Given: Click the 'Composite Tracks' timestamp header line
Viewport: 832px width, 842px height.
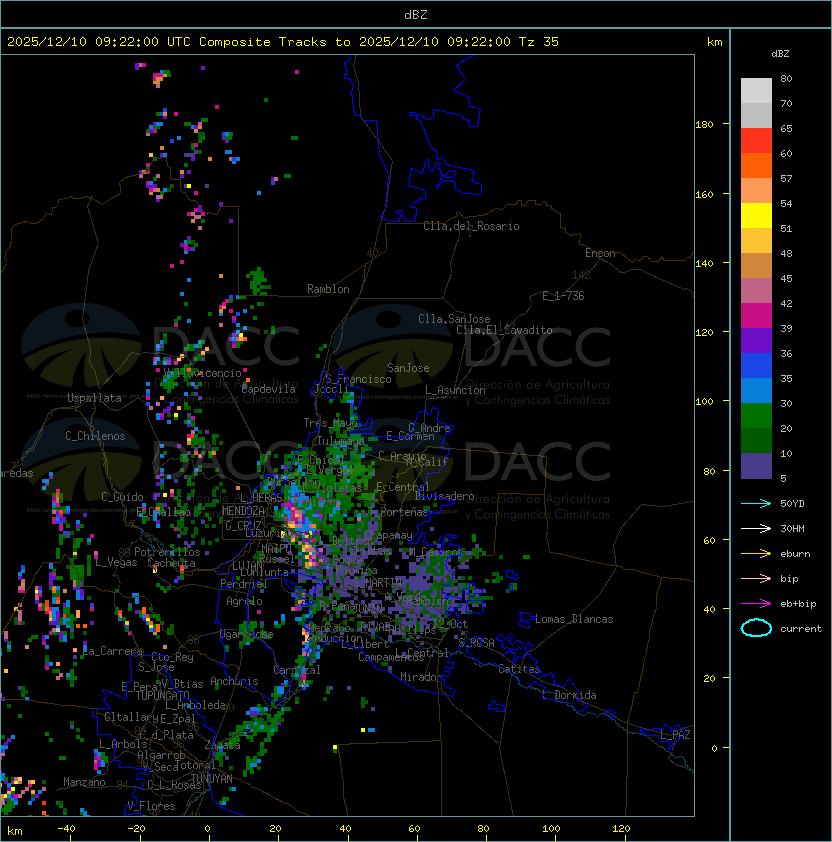Looking at the screenshot, I should [x=283, y=42].
